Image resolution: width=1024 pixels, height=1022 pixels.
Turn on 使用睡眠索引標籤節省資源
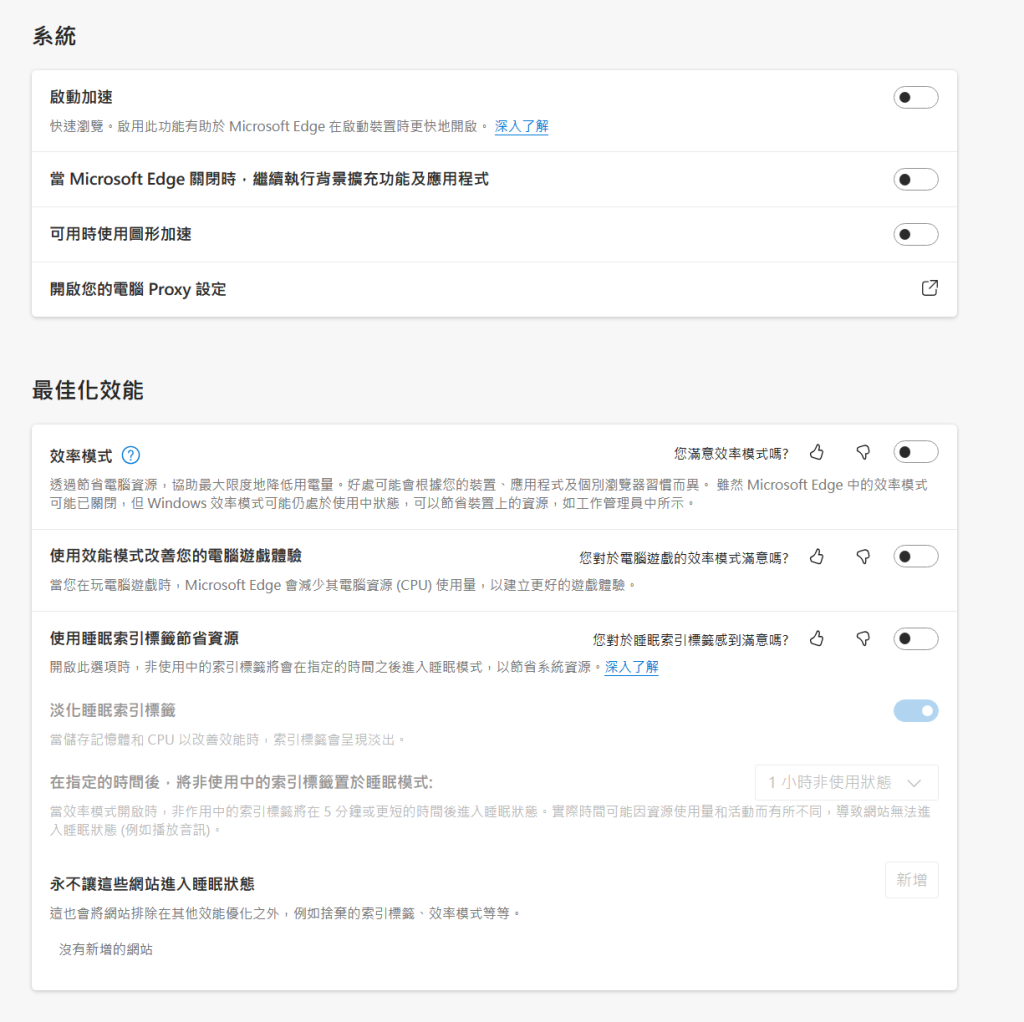click(915, 639)
